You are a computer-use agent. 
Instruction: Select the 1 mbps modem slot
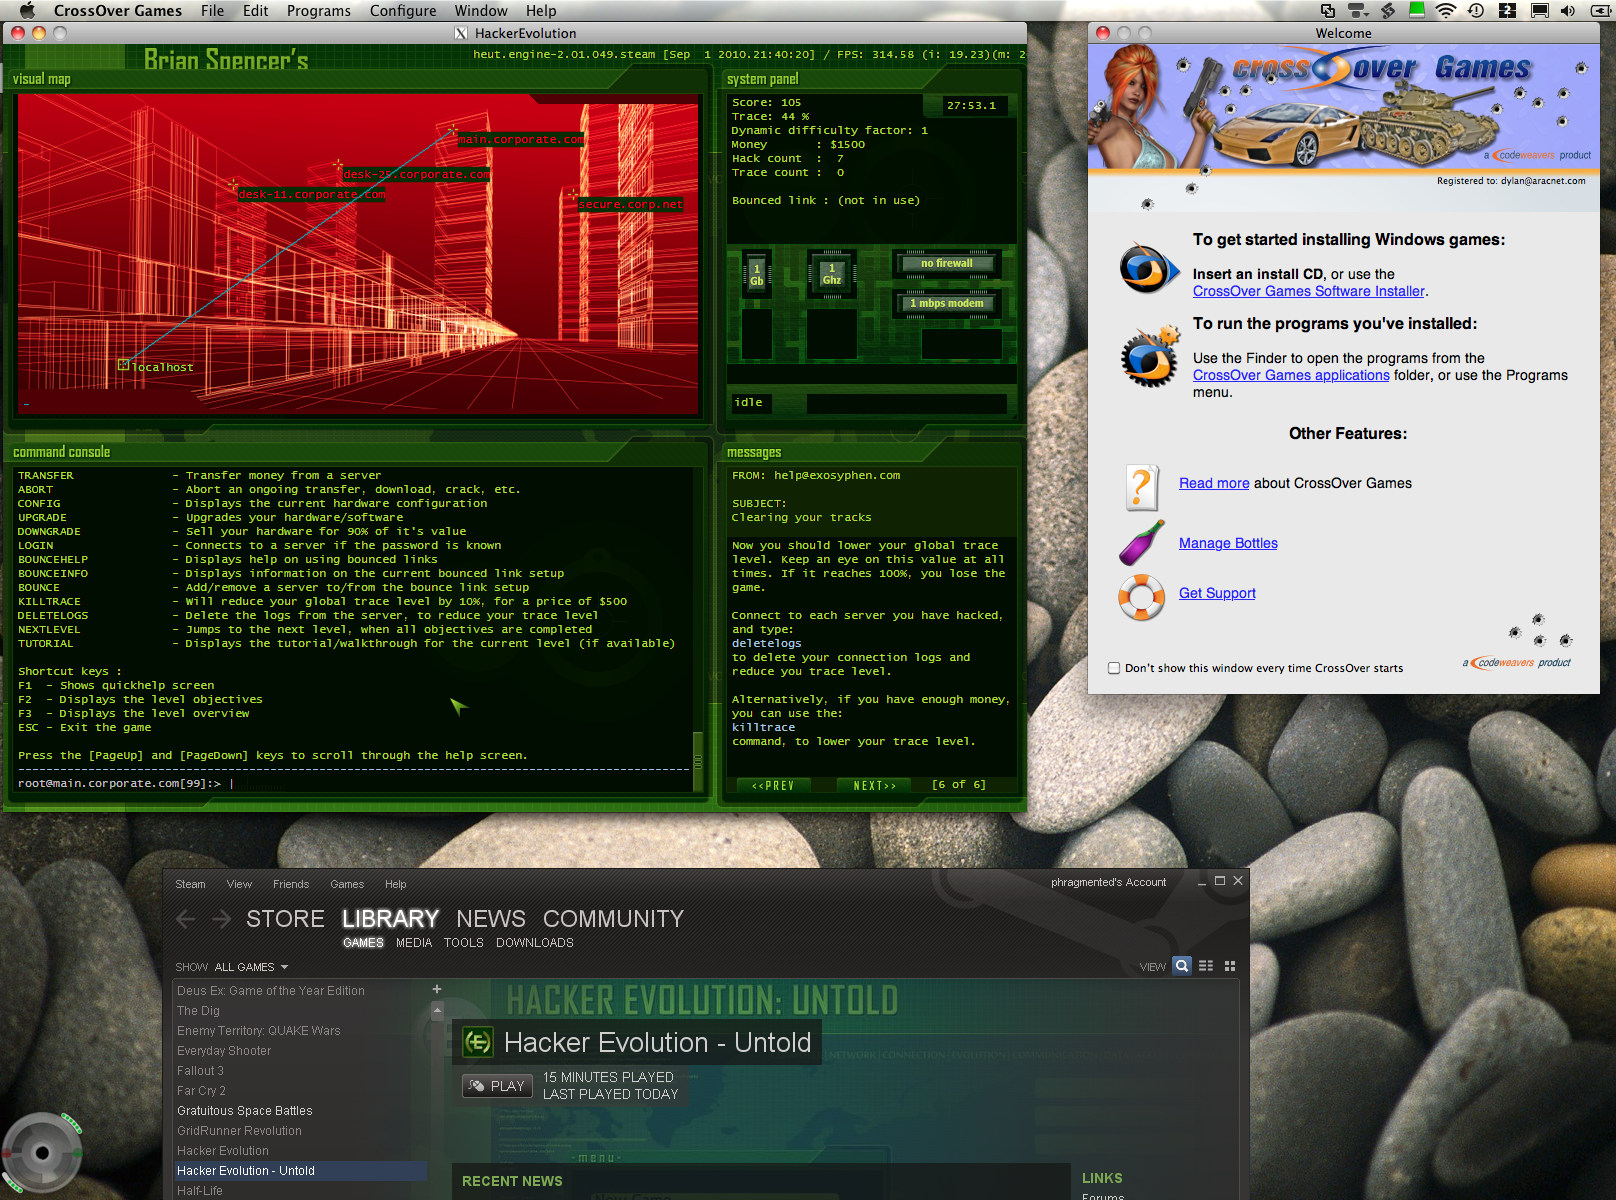[946, 303]
